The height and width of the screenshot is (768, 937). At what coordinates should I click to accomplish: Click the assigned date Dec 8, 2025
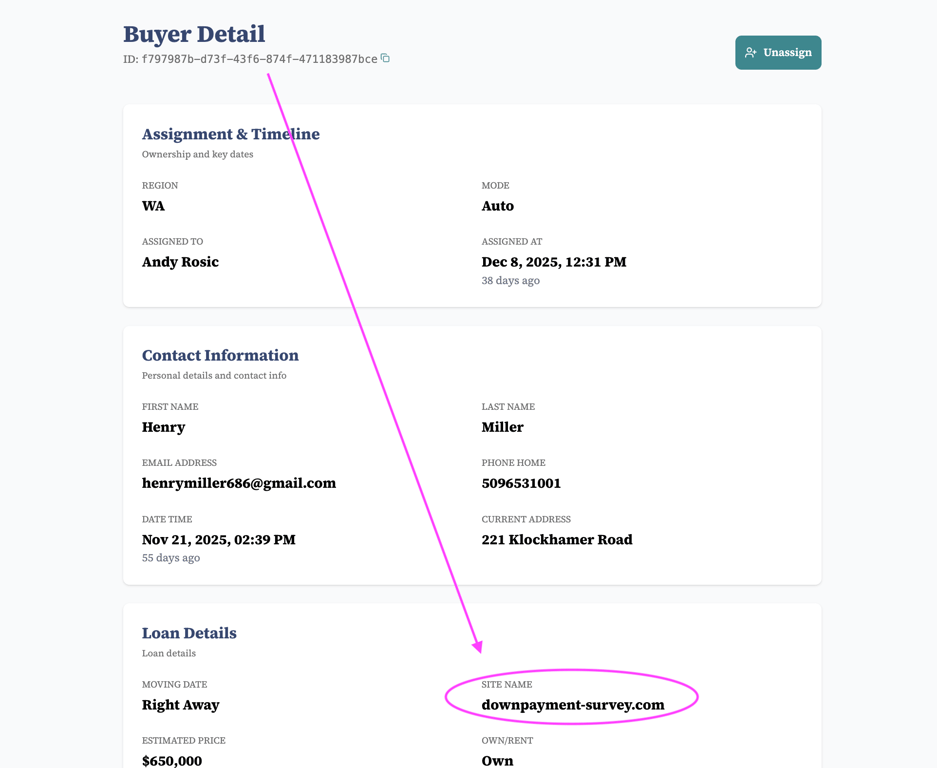point(553,262)
